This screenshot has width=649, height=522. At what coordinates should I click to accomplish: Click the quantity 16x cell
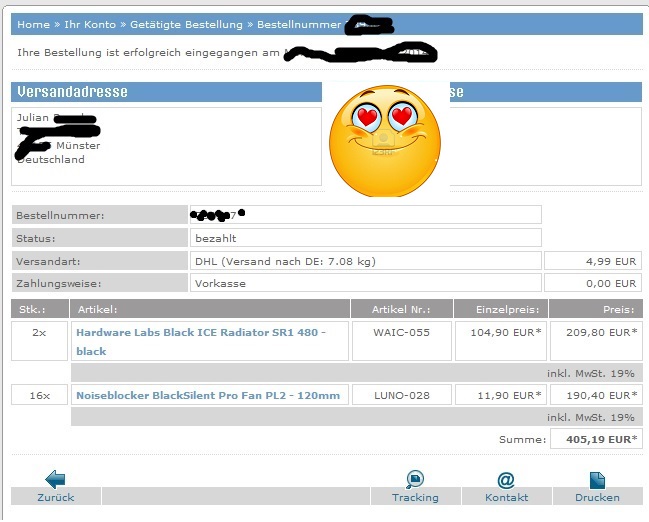39,395
